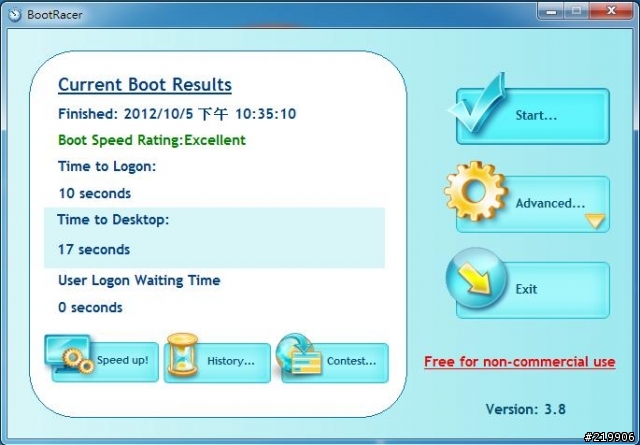Click the Time to Logon label
Screen dimensions: 640x445
tap(107, 167)
